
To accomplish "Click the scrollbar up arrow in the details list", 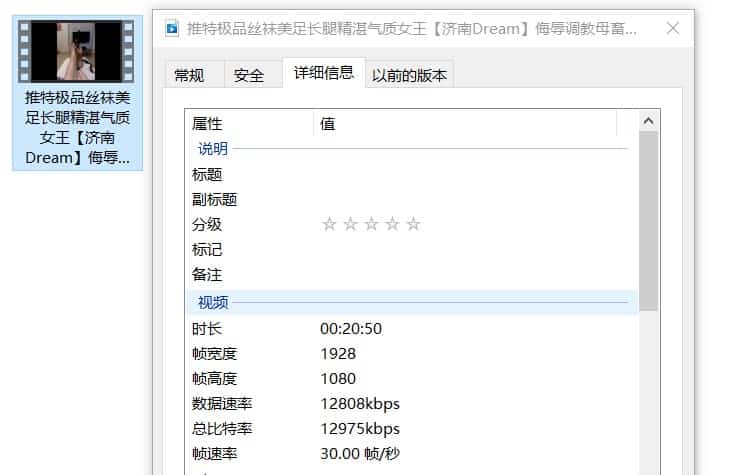I will (x=648, y=122).
